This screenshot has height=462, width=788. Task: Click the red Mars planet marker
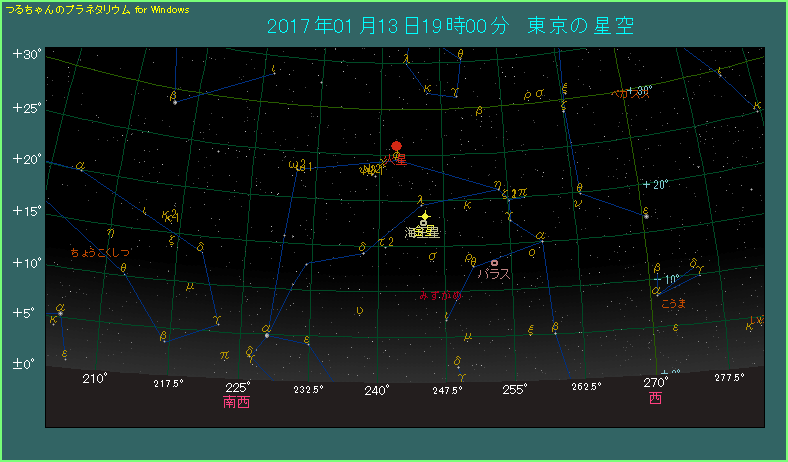[396, 147]
